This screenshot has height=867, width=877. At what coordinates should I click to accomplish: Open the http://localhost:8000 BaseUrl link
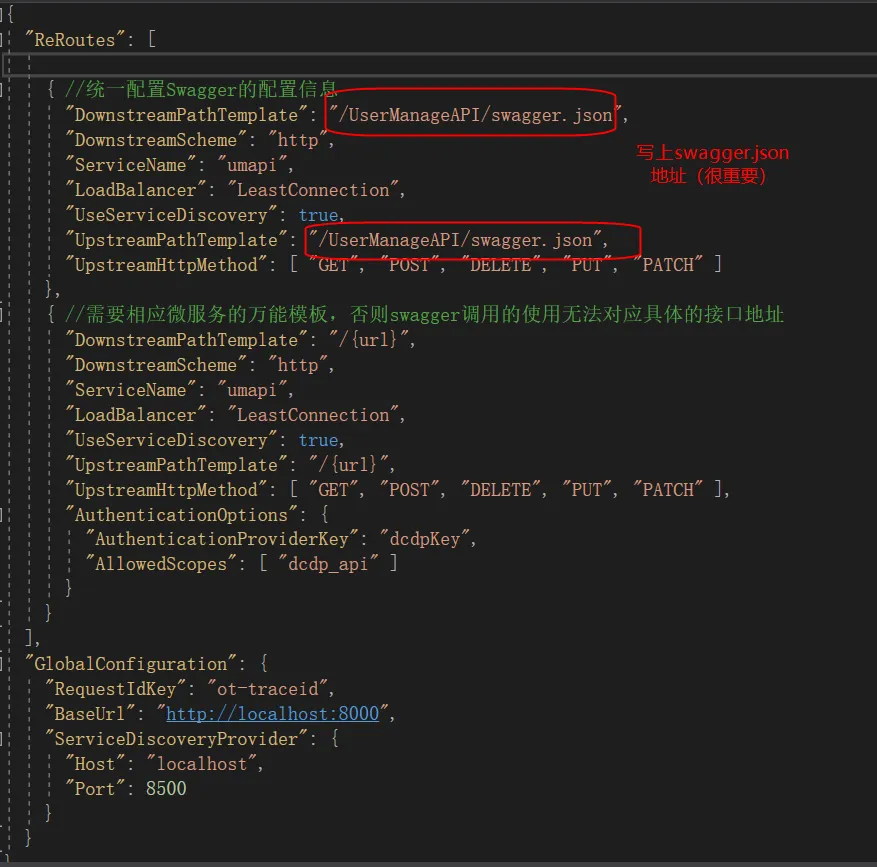pyautogui.click(x=272, y=714)
